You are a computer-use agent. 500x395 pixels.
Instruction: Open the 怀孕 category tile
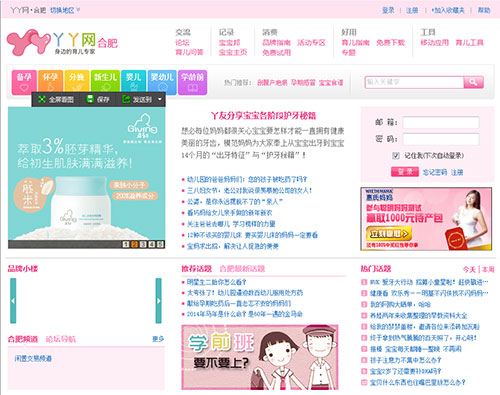pyautogui.click(x=50, y=82)
